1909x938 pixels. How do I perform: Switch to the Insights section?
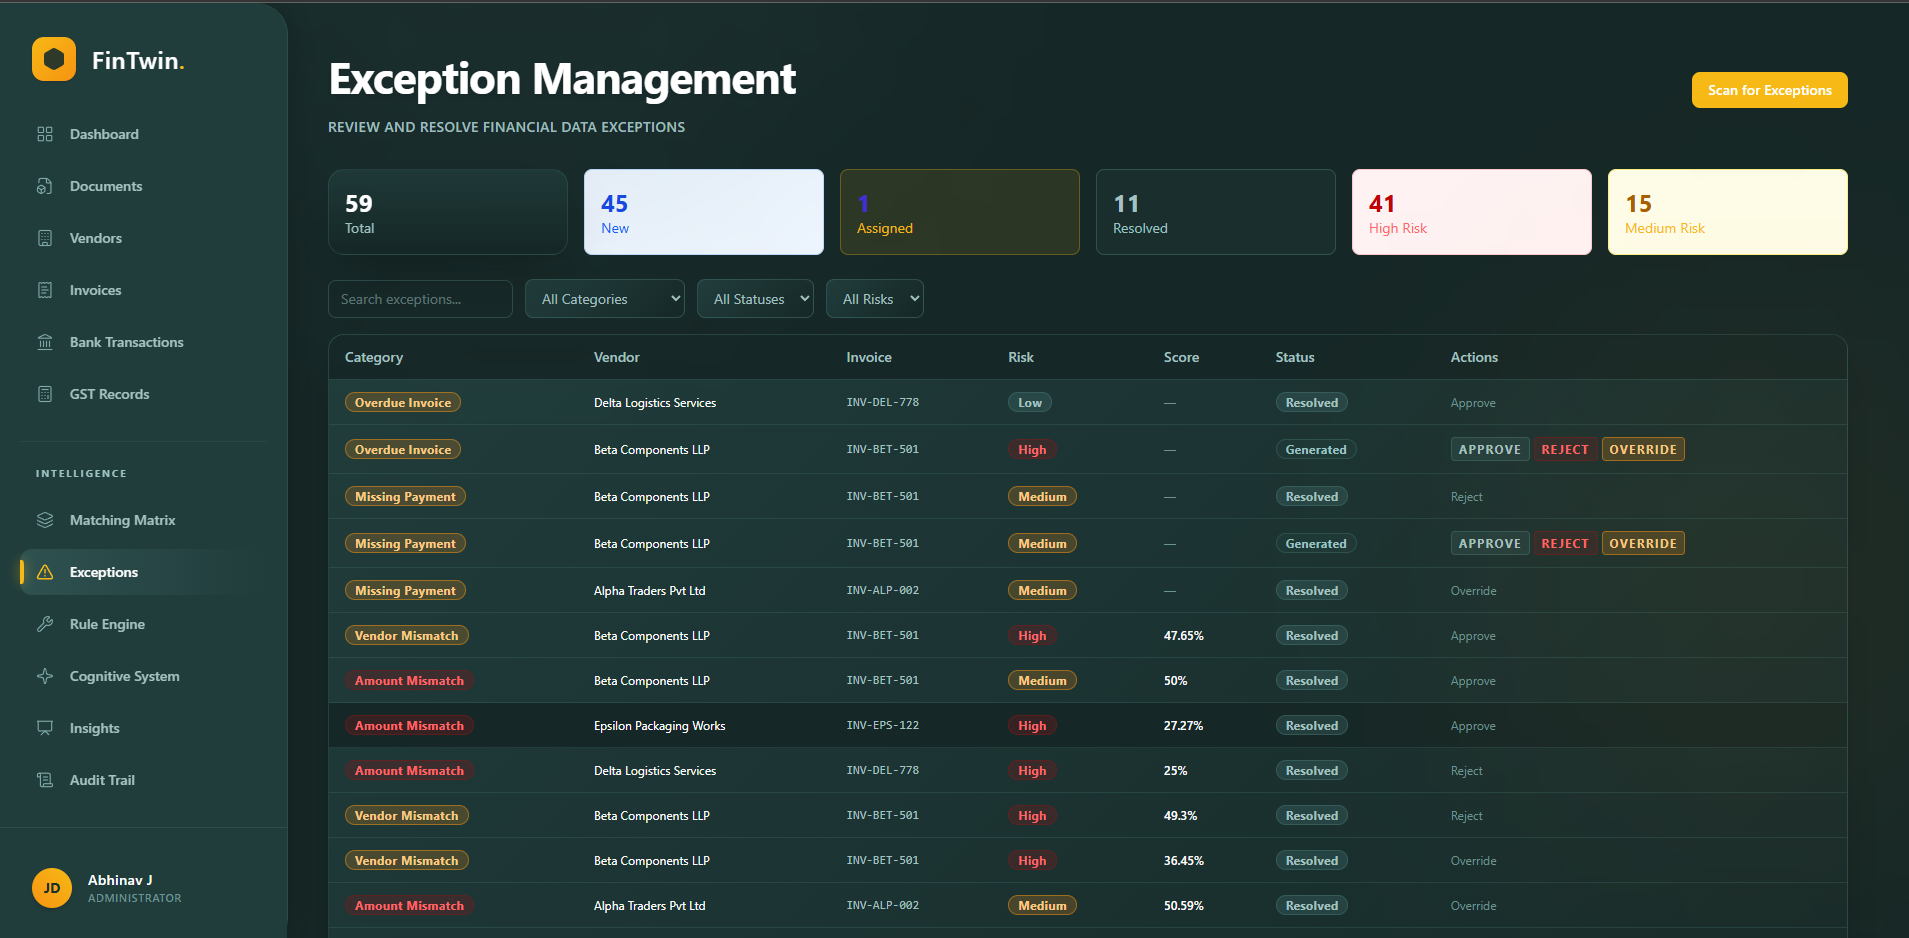(94, 727)
